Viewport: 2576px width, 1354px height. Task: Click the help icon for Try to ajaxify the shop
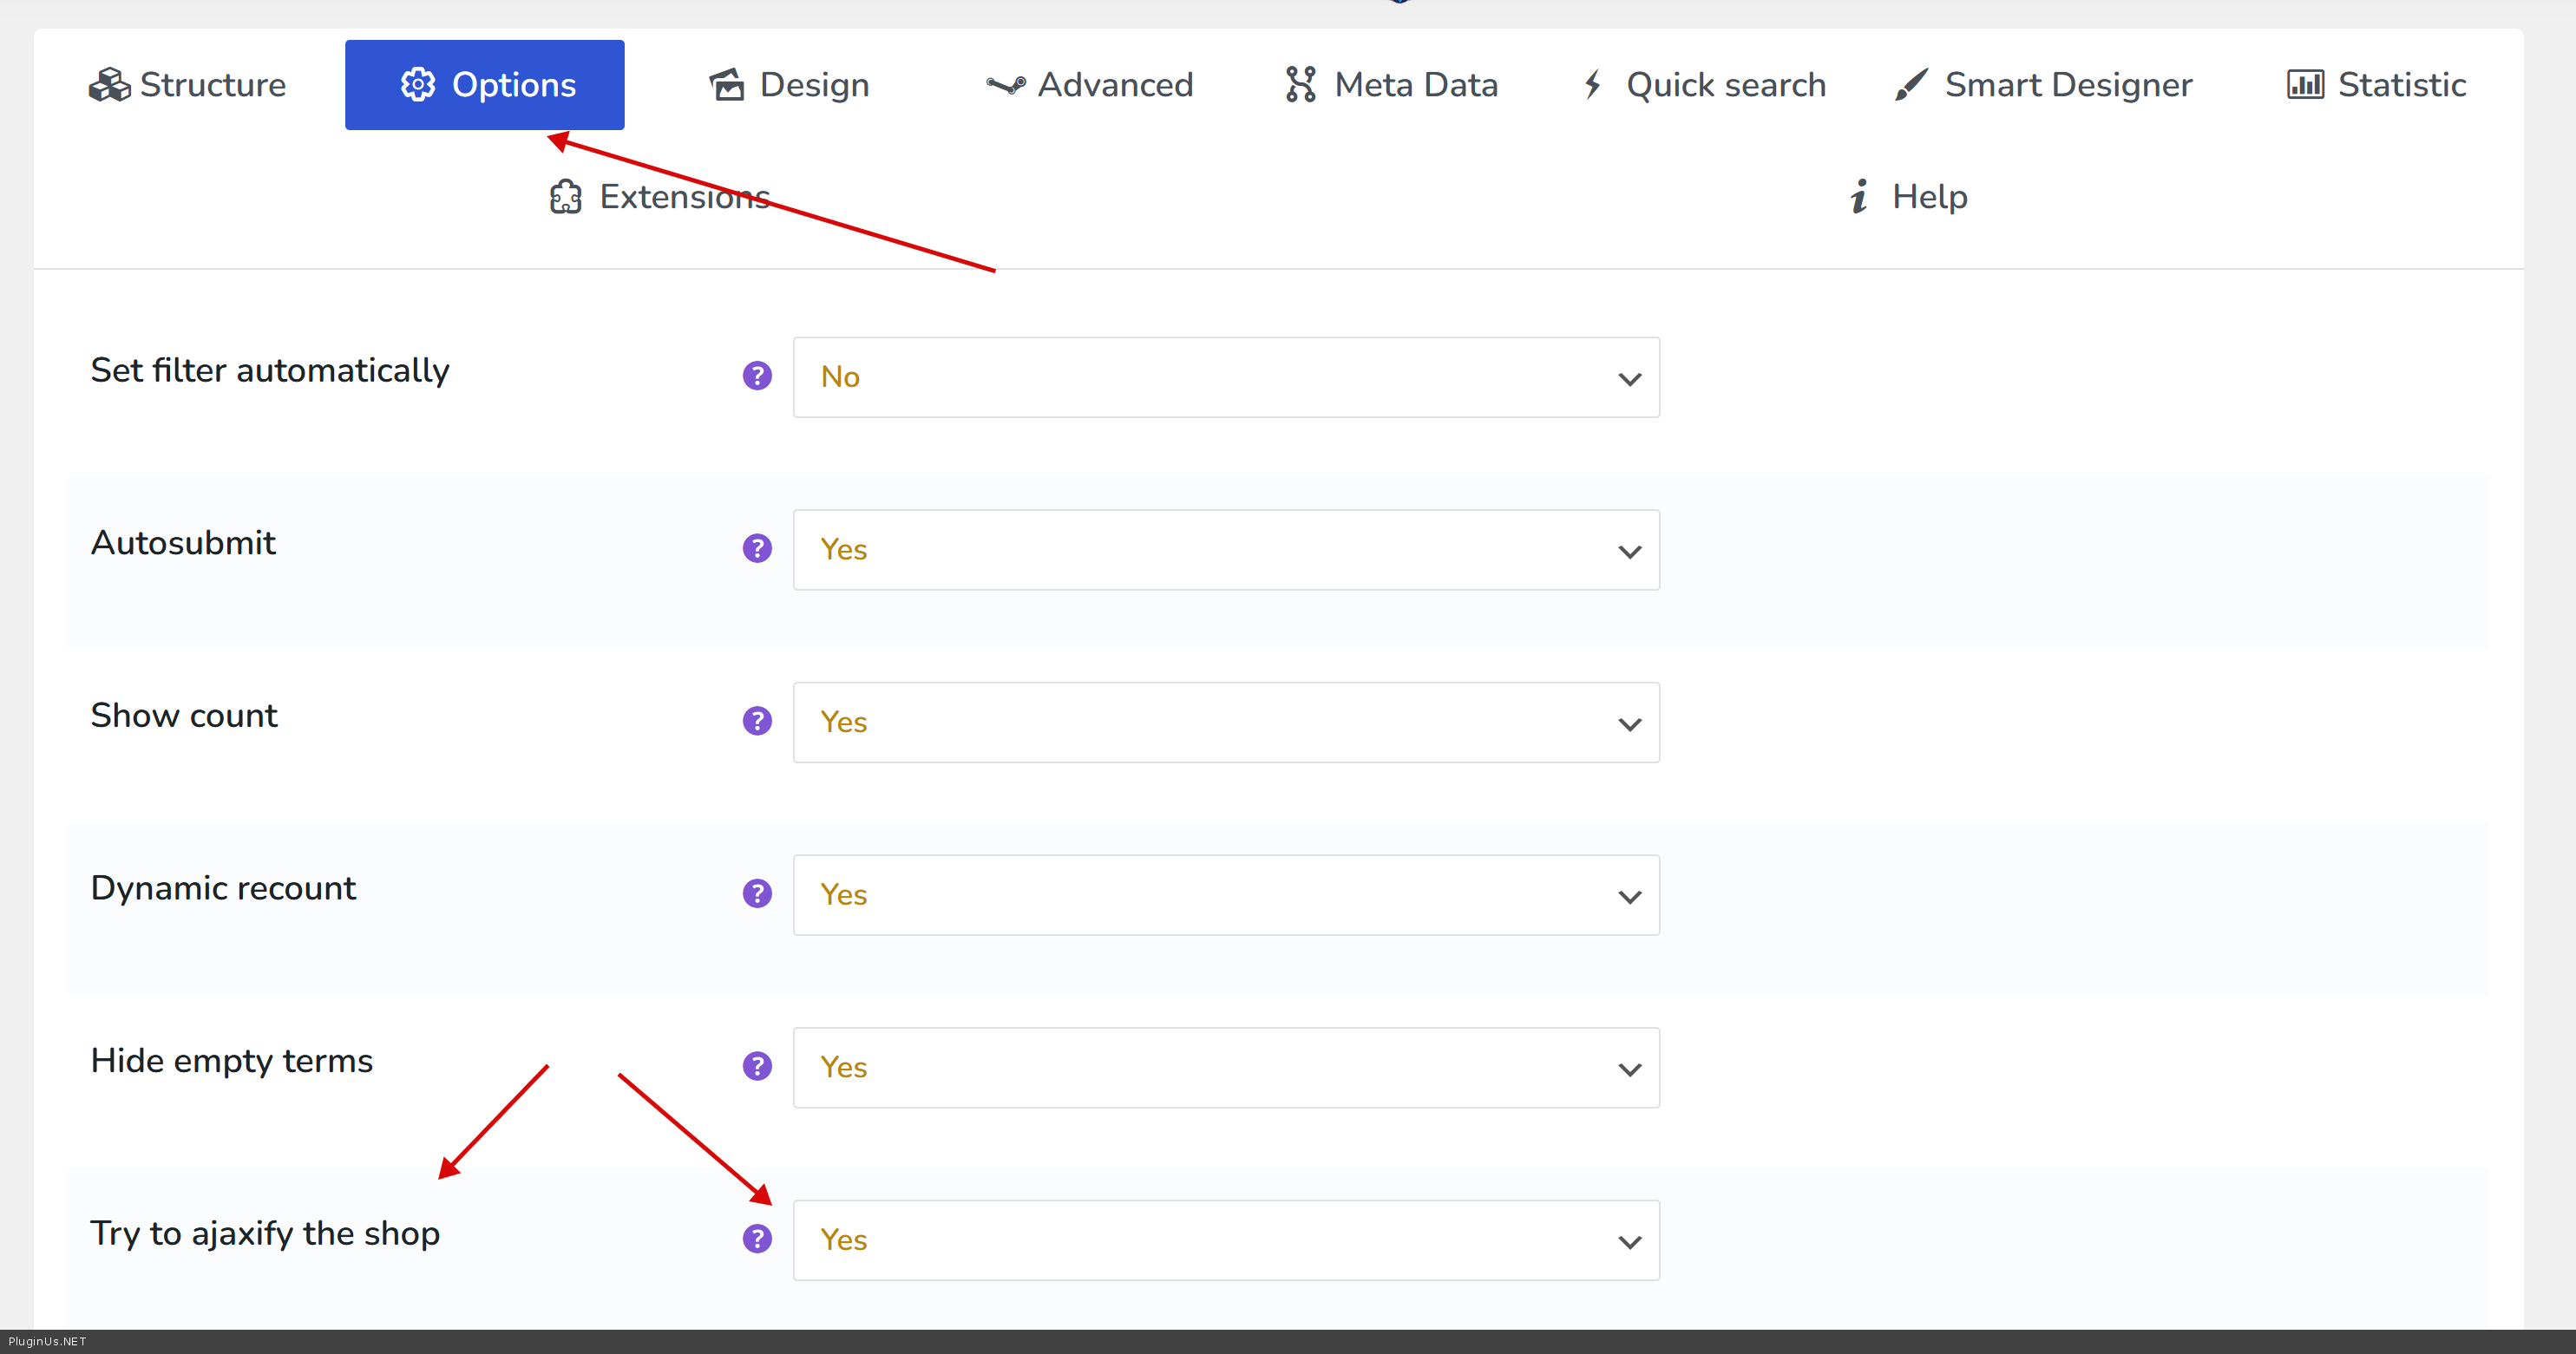tap(757, 1239)
